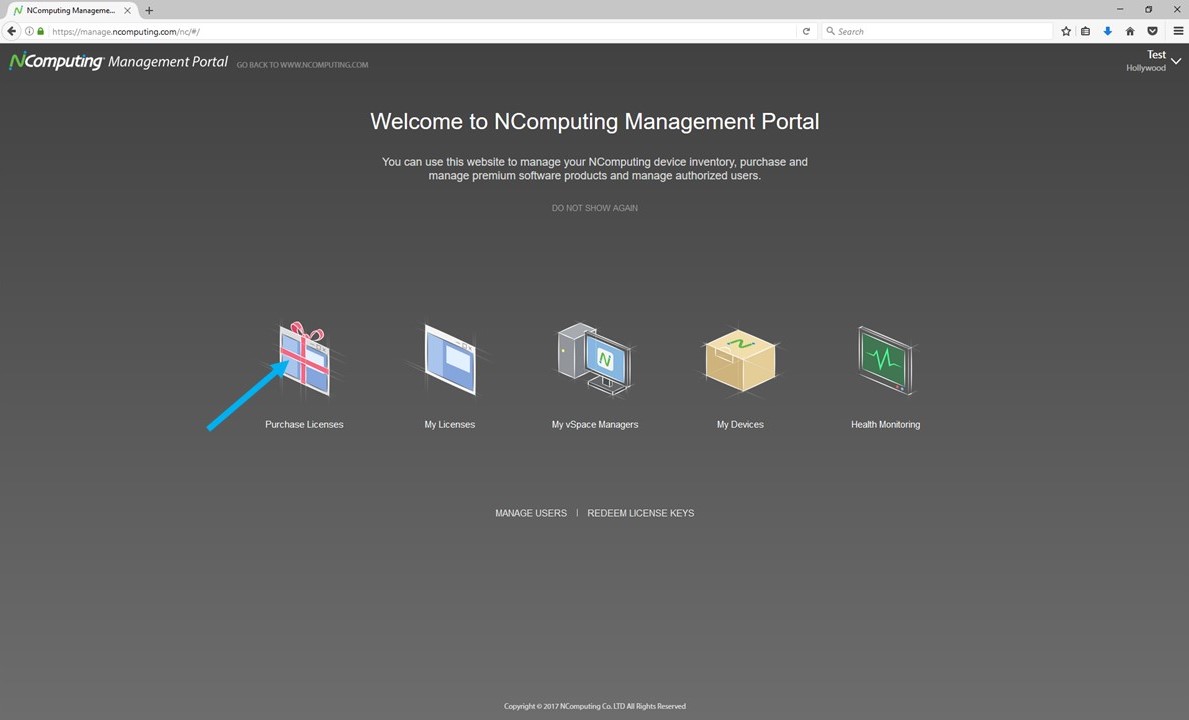
Task: Click the NComputing Management Portal logo
Action: (118, 61)
